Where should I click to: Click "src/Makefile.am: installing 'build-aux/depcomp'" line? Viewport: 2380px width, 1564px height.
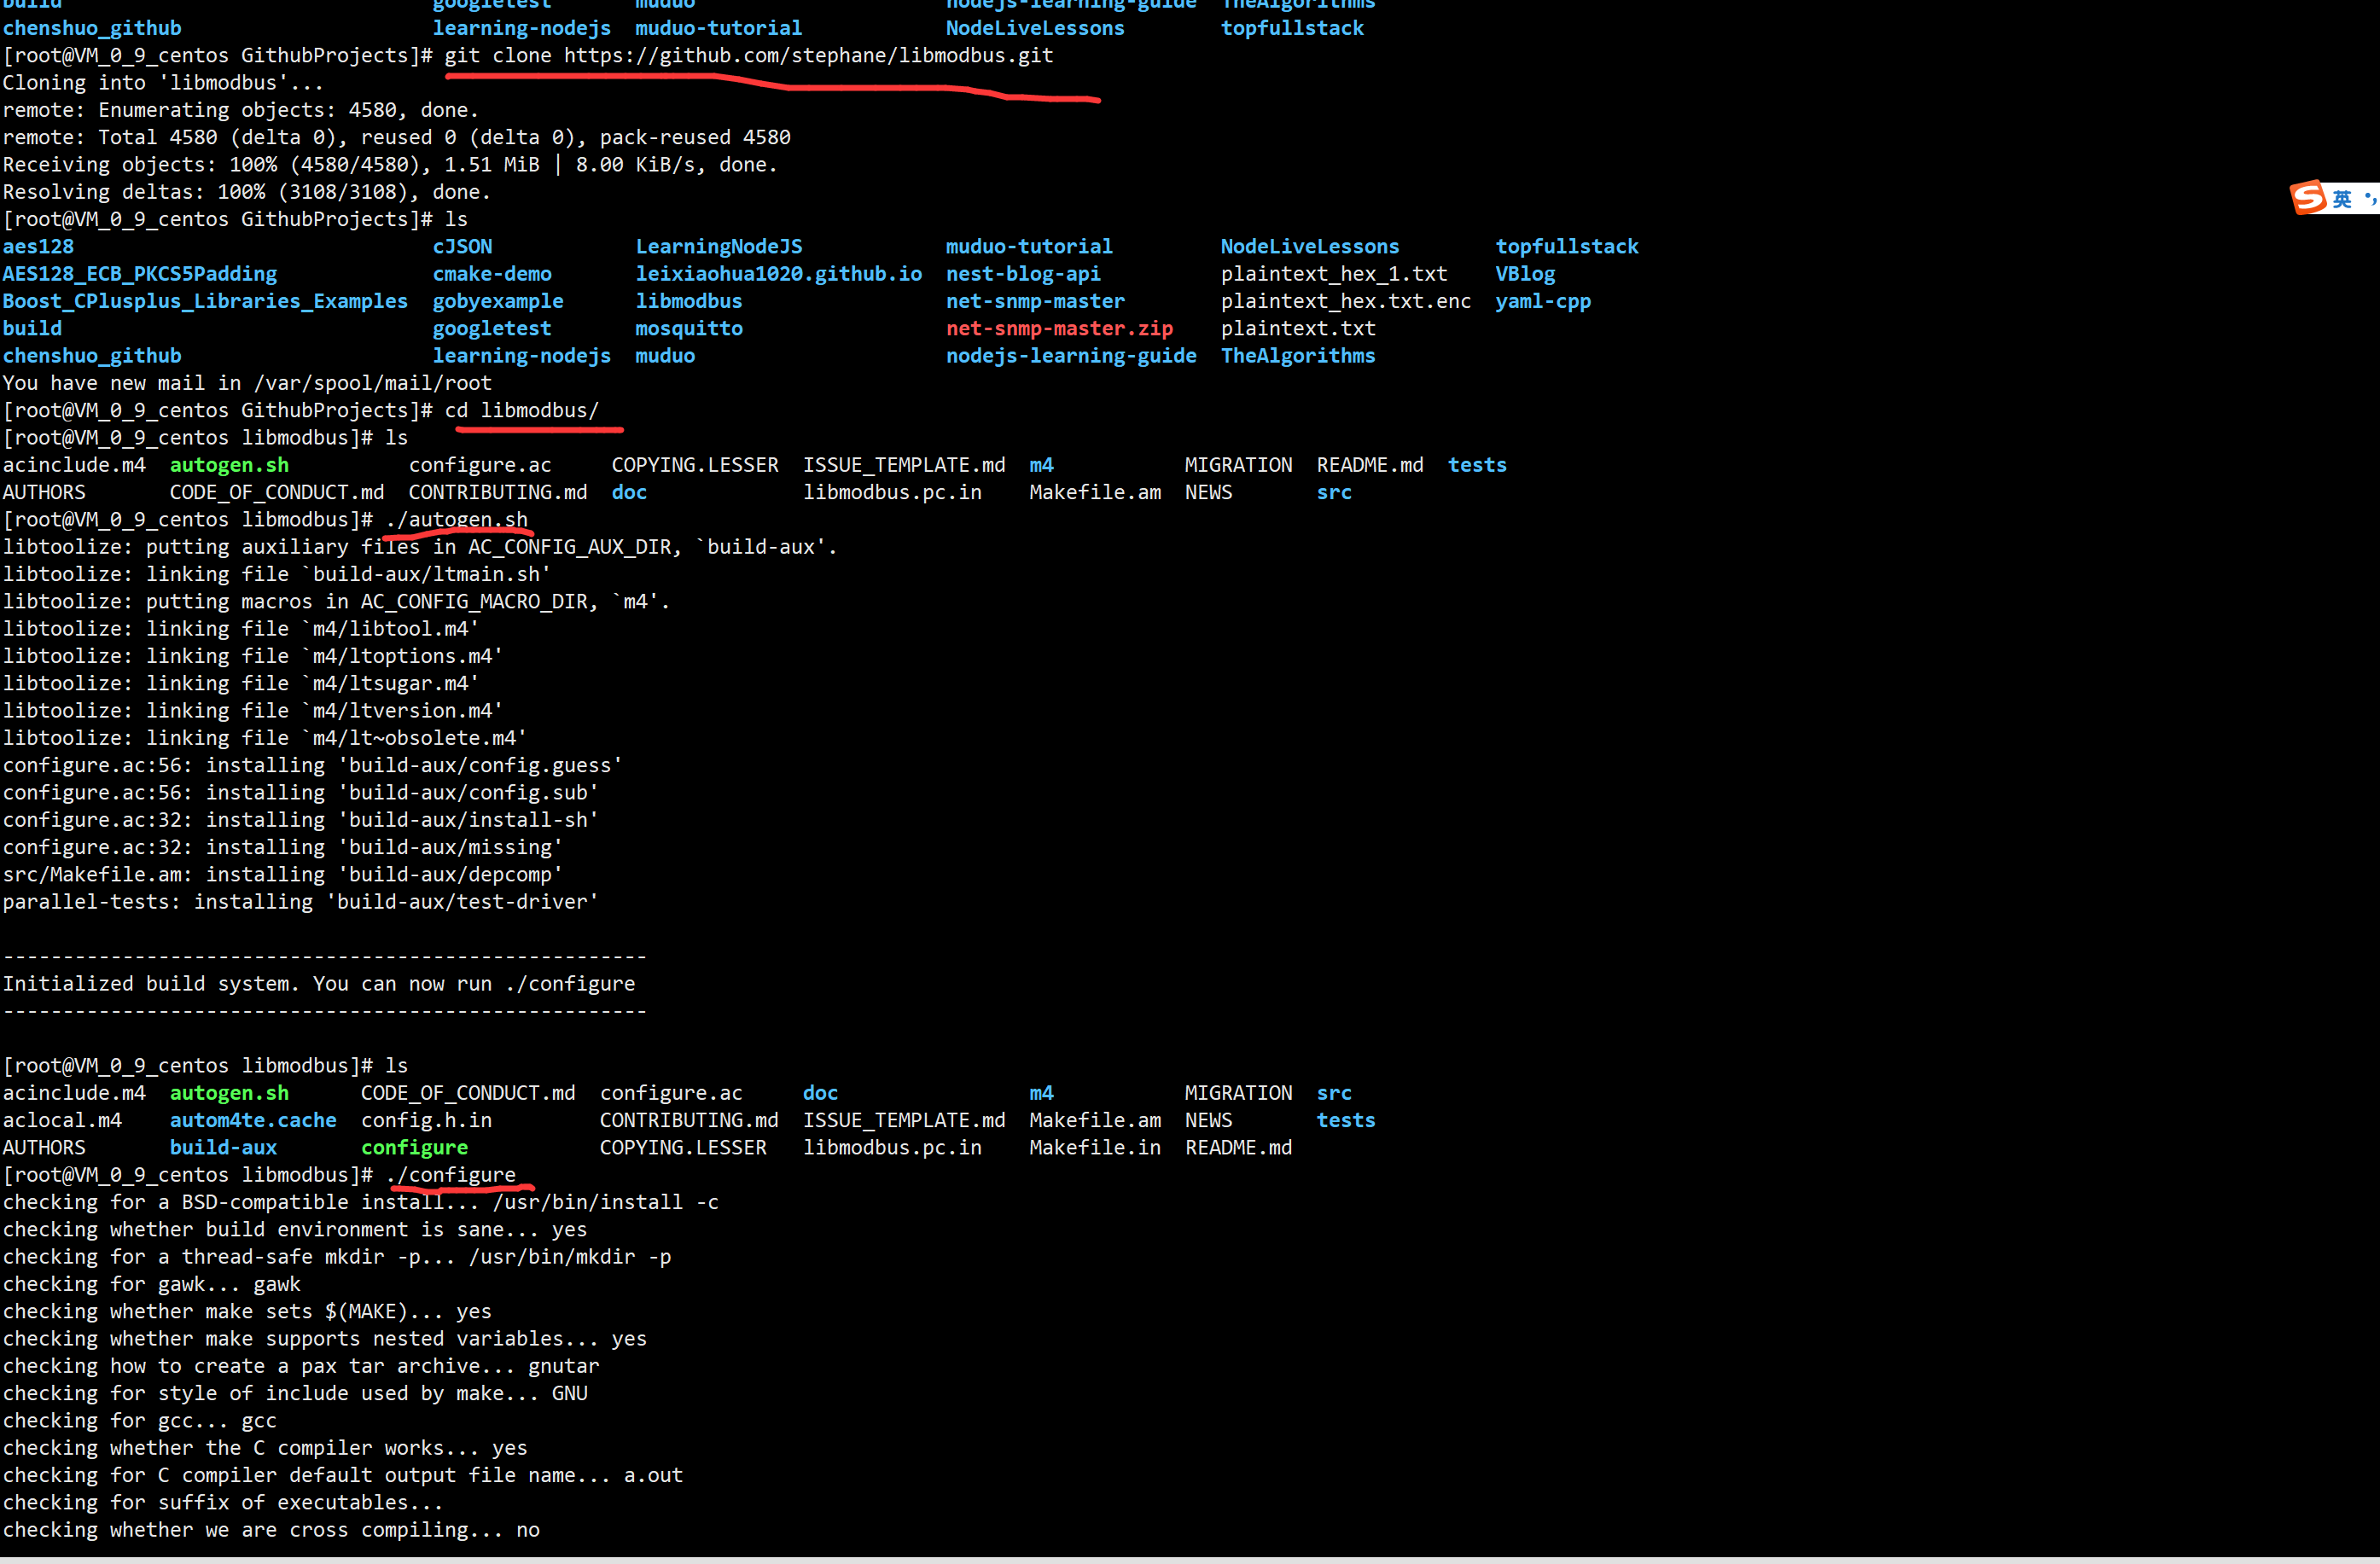283,875
